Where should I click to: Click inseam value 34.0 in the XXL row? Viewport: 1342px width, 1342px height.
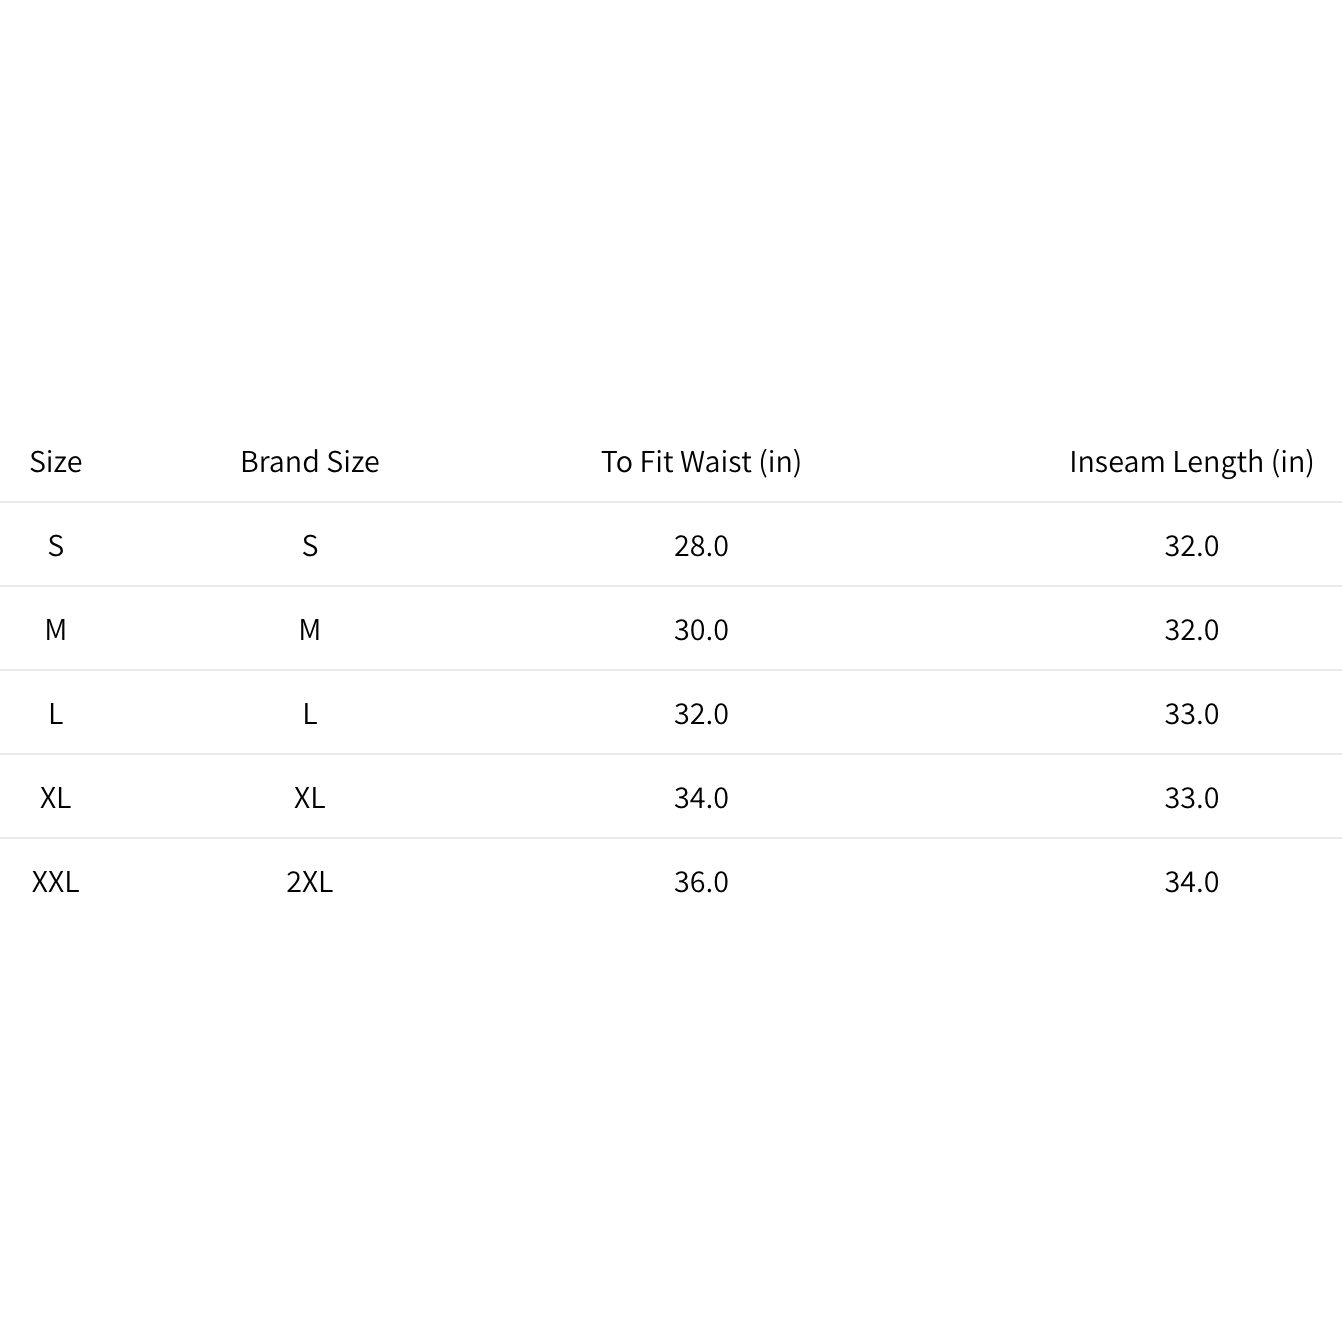coord(1191,882)
